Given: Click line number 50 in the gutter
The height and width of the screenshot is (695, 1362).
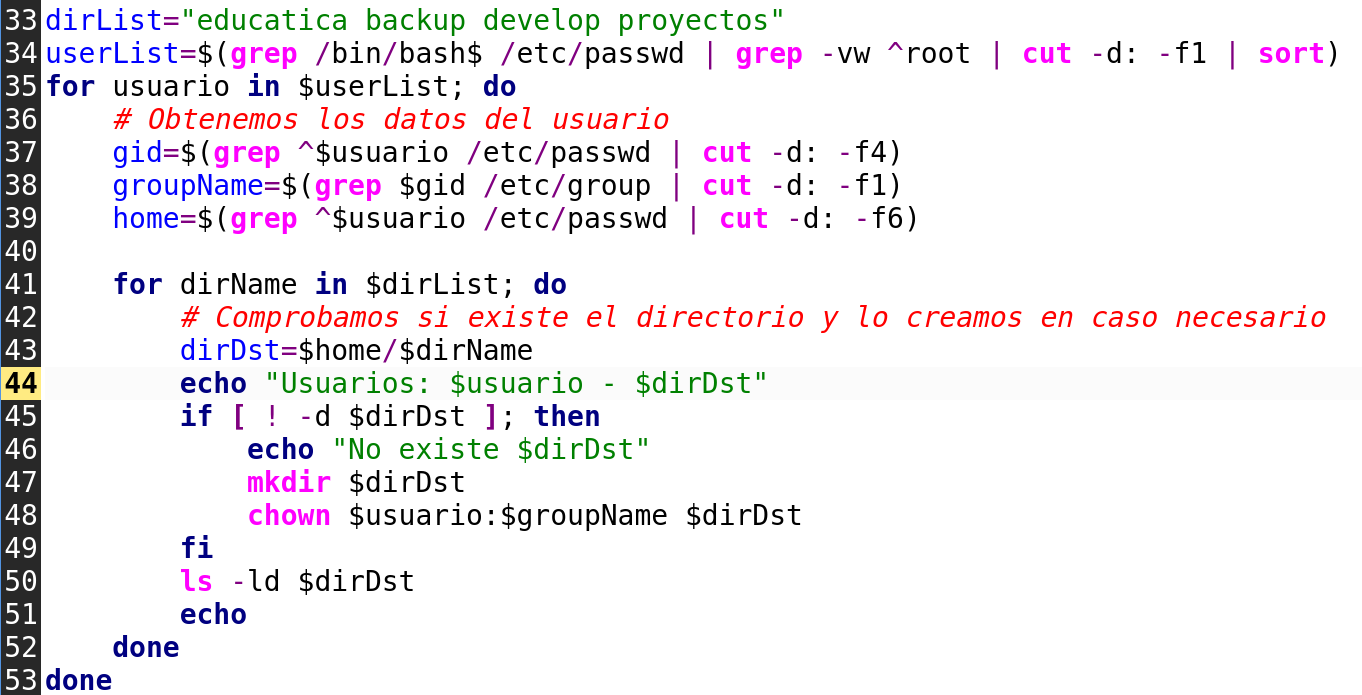Looking at the screenshot, I should [x=20, y=581].
